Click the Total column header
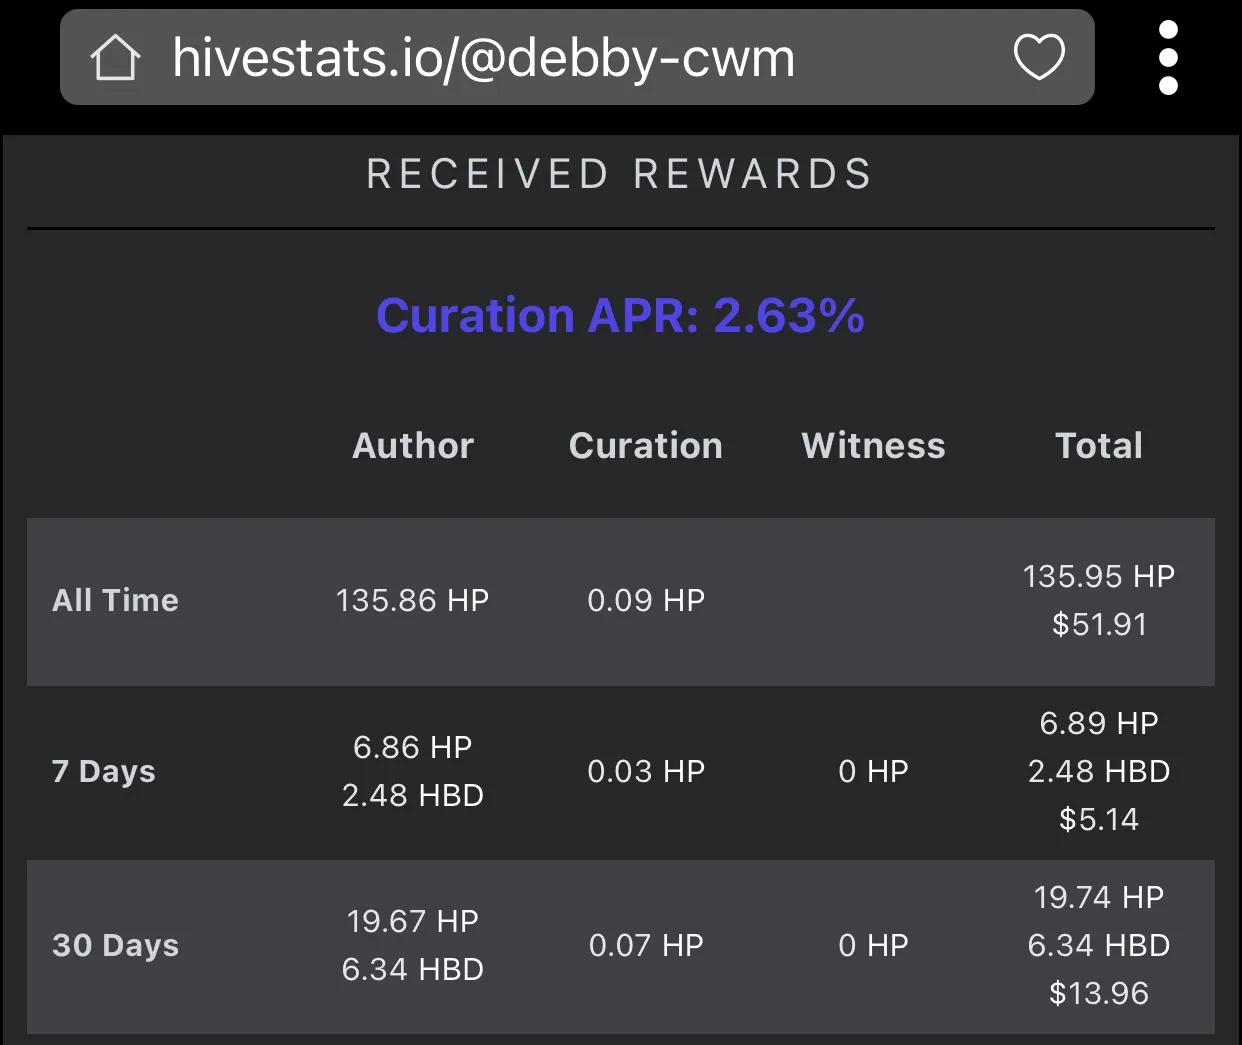 pyautogui.click(x=1099, y=446)
